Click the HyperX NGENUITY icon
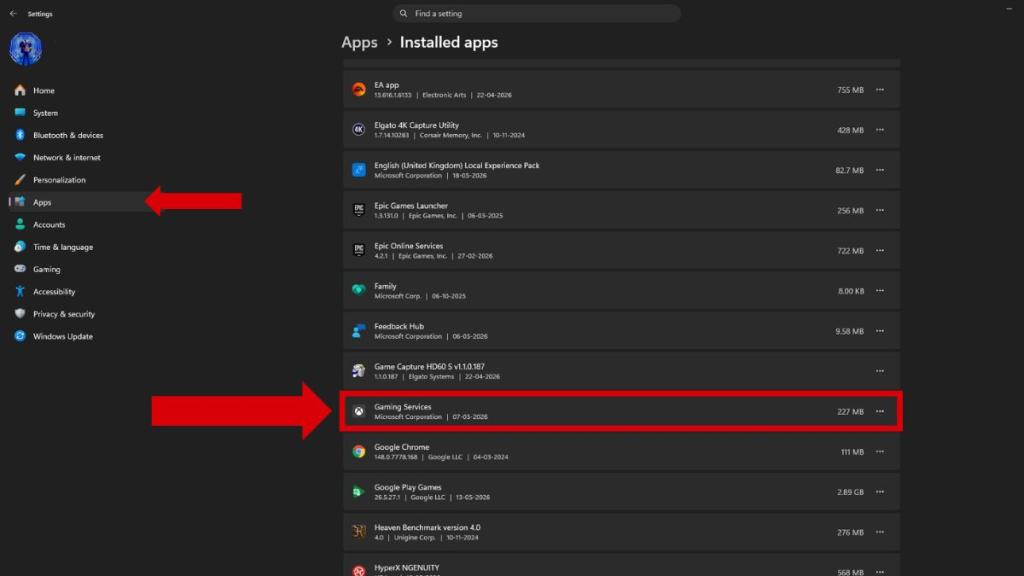 point(359,571)
